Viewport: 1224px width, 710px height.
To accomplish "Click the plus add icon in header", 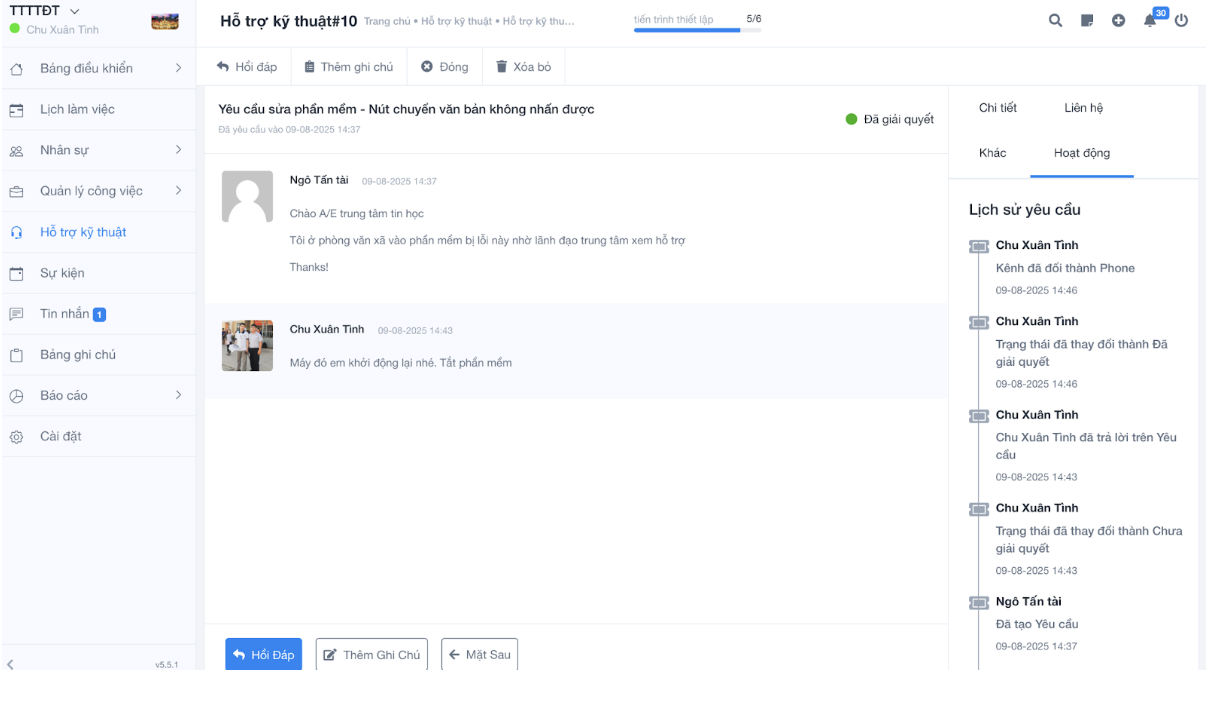I will [x=1118, y=20].
